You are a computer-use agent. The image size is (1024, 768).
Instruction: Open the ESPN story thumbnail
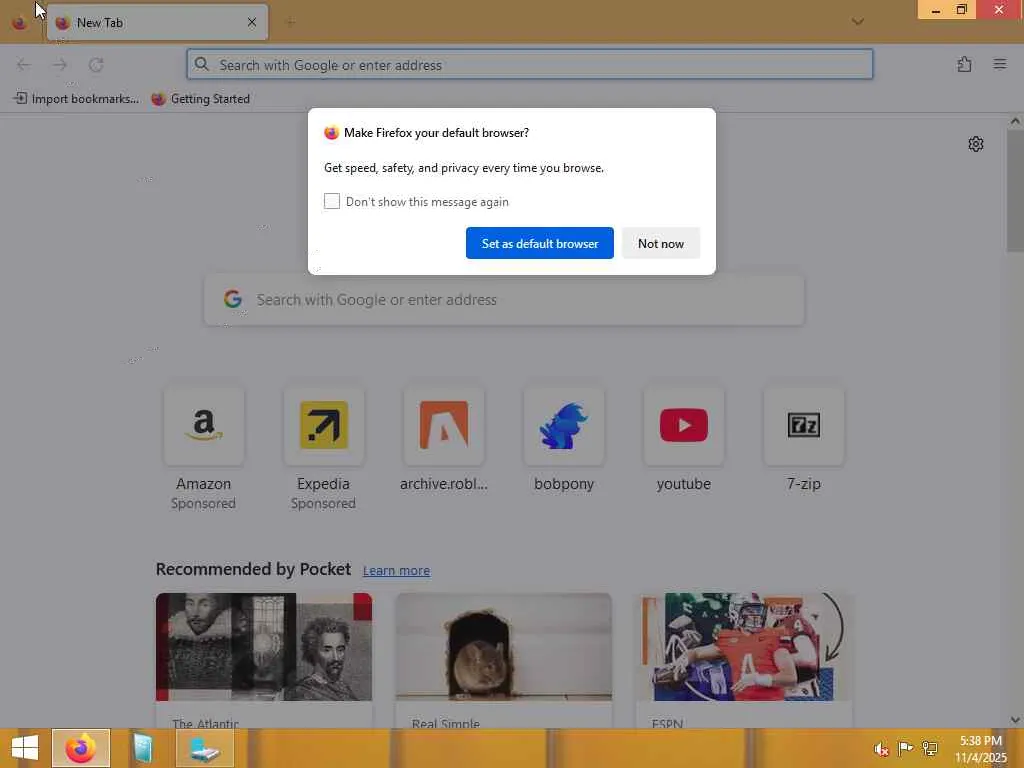[x=744, y=647]
